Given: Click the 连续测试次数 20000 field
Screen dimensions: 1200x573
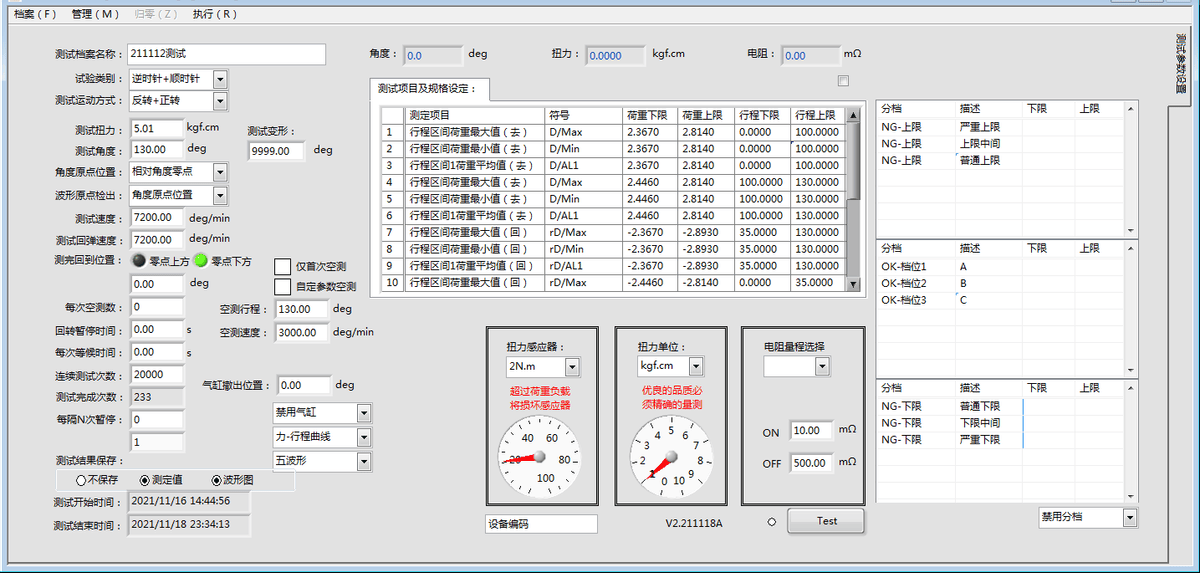Looking at the screenshot, I should click(x=156, y=375).
